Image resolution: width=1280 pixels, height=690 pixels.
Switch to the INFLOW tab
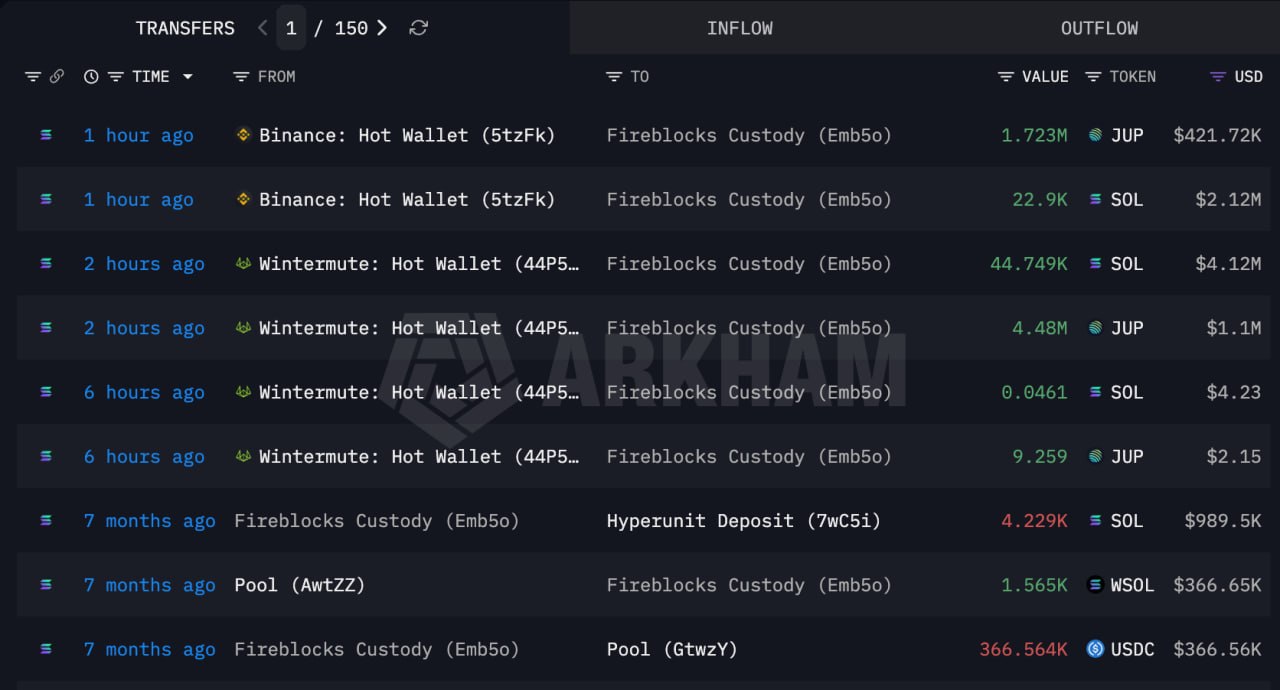(739, 28)
